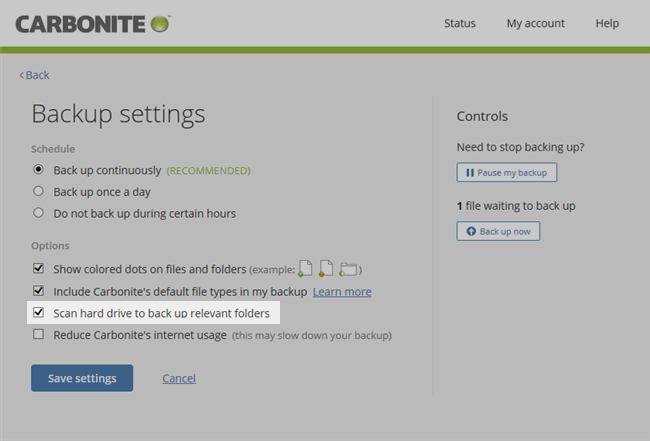The image size is (650, 441).
Task: Click the orange-dot file example icon
Action: pyautogui.click(x=326, y=269)
